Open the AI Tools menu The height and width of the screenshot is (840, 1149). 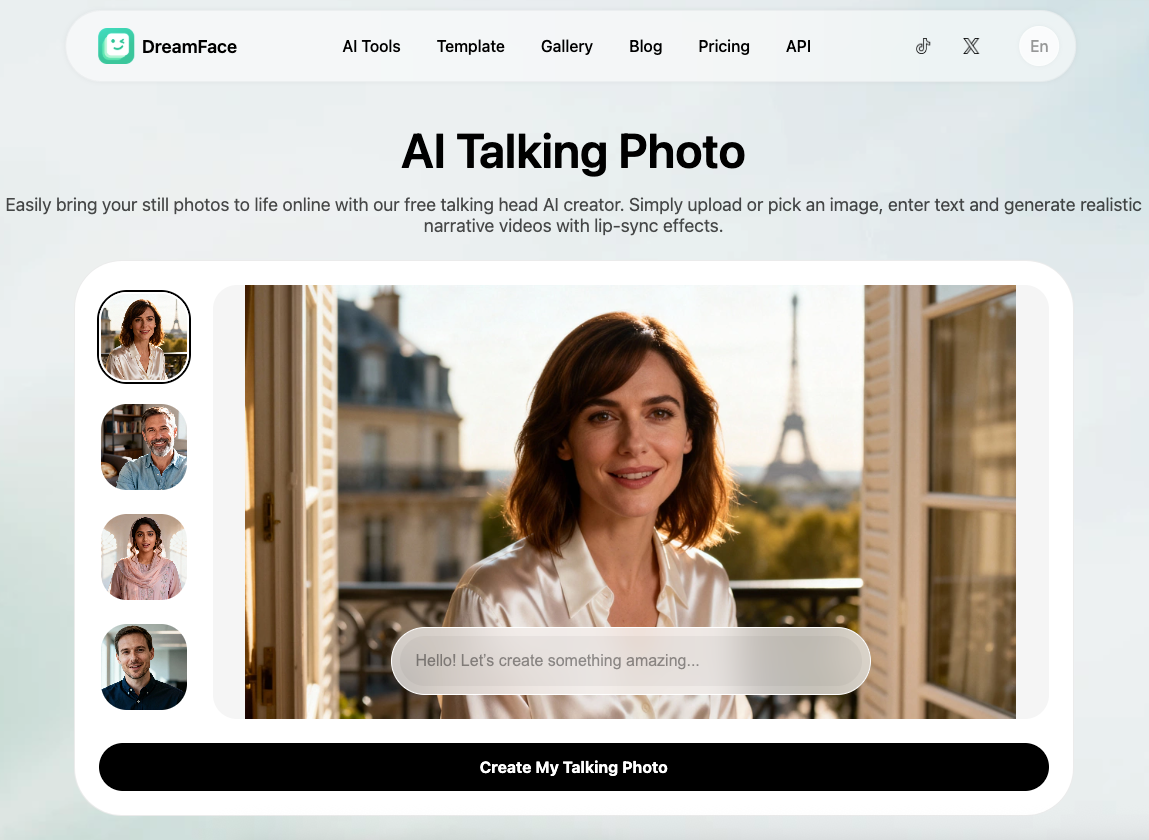click(372, 46)
